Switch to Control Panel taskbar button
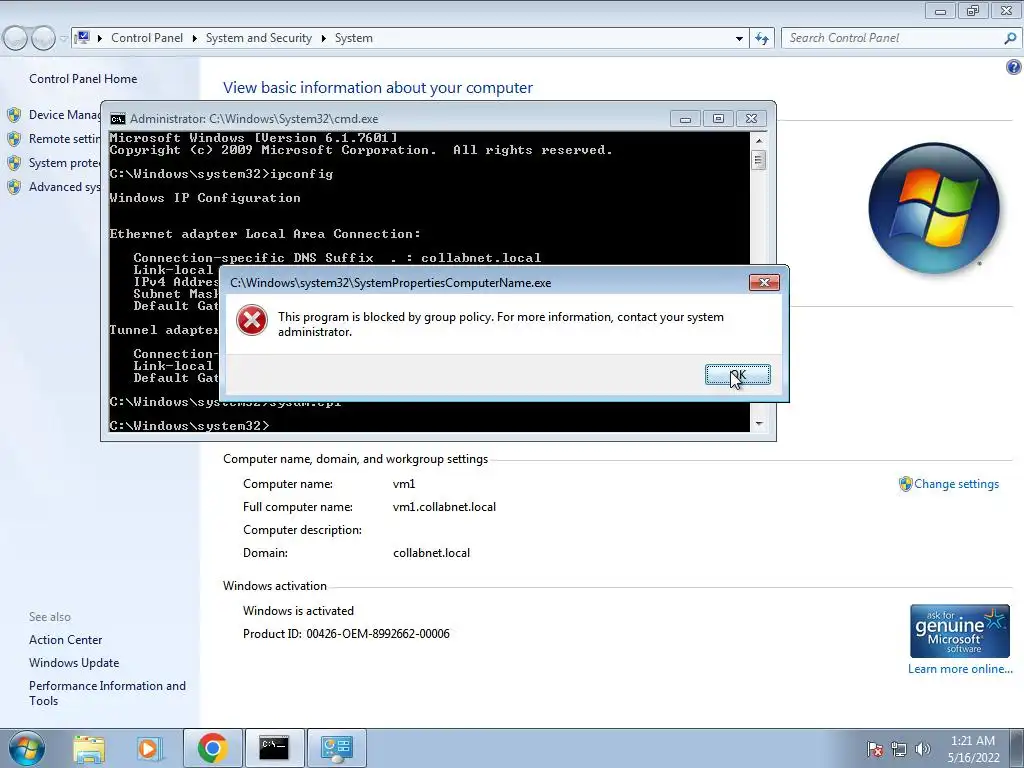This screenshot has height=768, width=1024. (336, 748)
